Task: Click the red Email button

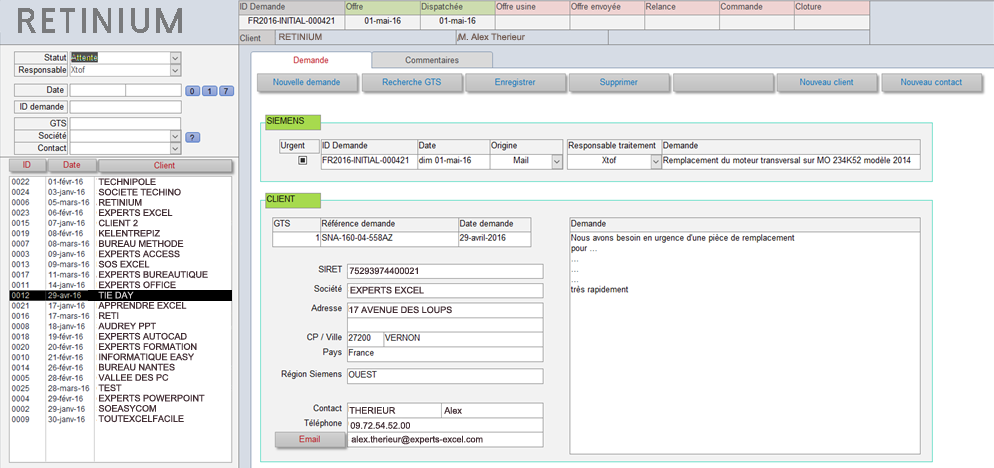Action: [x=311, y=439]
